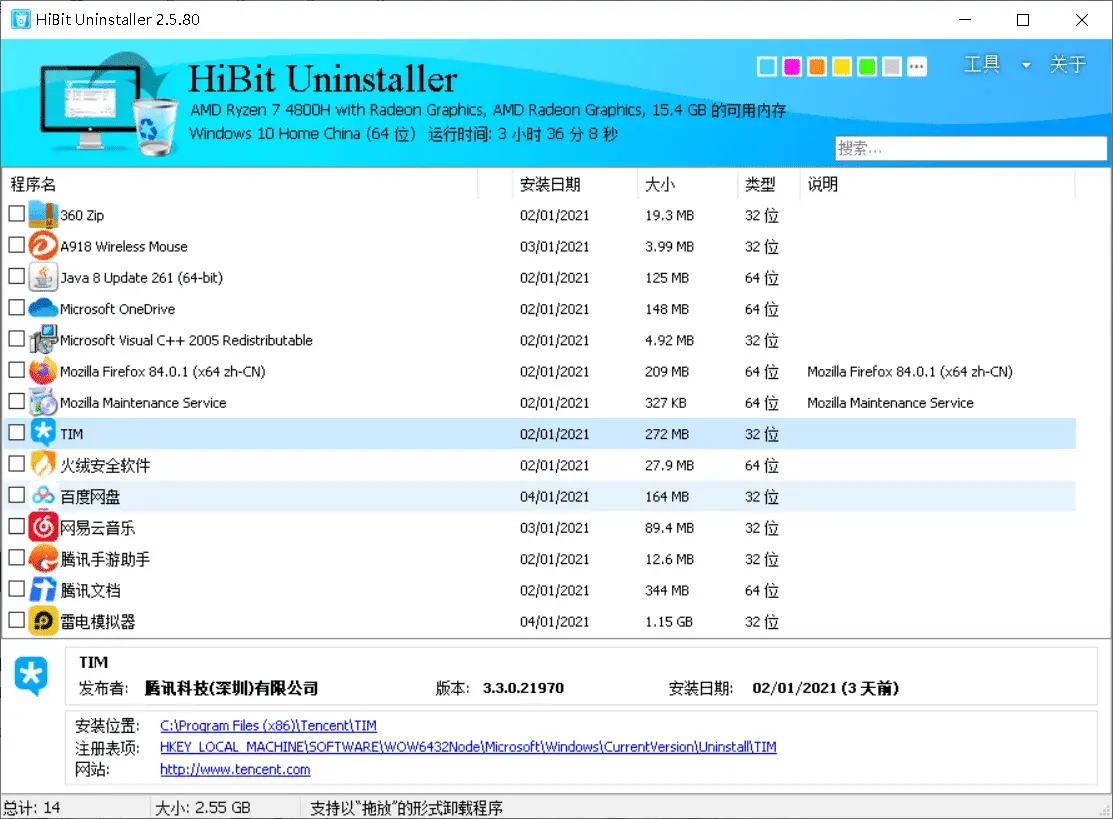Click the Mozilla Maintenance Service icon
1113x819 pixels.
tap(43, 402)
